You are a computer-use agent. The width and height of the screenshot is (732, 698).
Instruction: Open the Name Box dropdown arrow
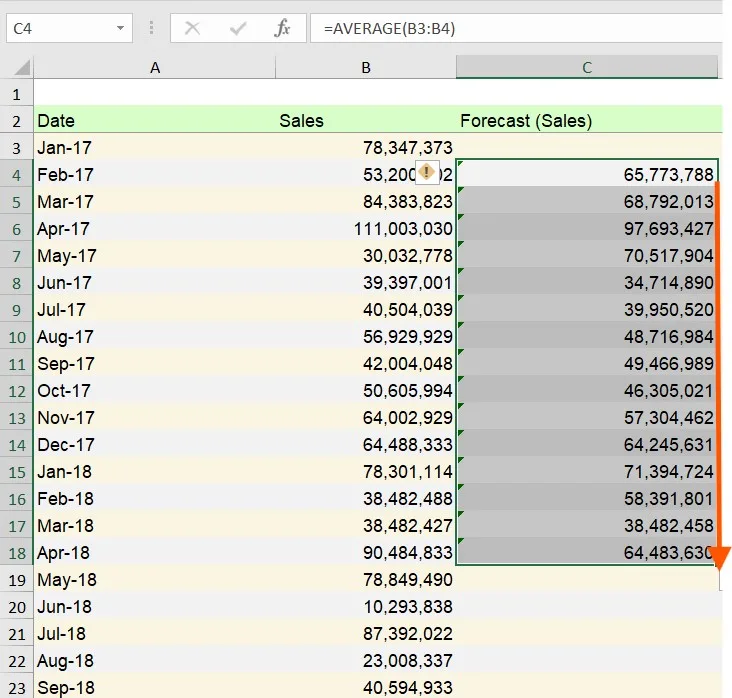tap(120, 28)
